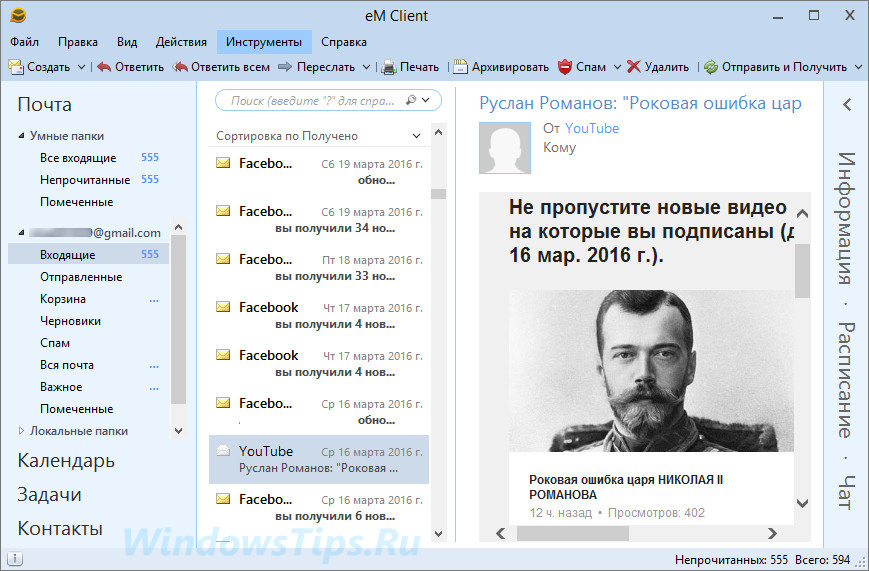This screenshot has width=869, height=571.
Task: Open the 'Файл' menu
Action: pos(24,42)
